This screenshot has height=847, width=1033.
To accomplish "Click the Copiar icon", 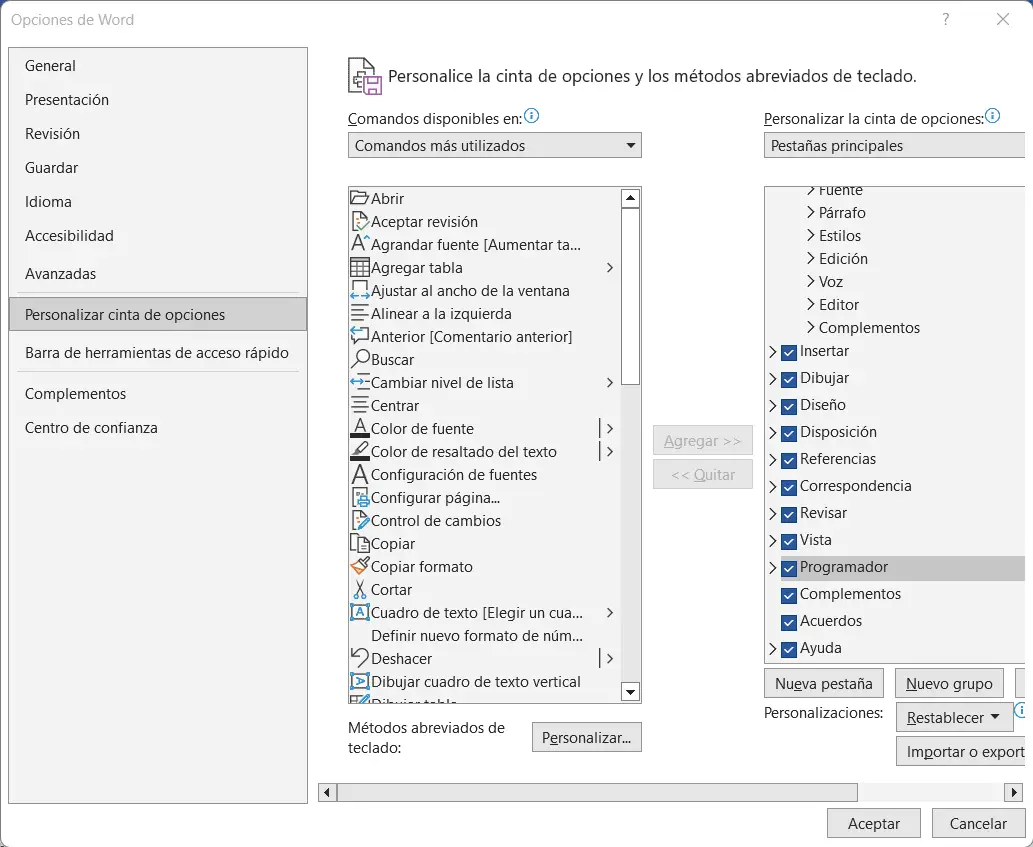I will [x=359, y=543].
